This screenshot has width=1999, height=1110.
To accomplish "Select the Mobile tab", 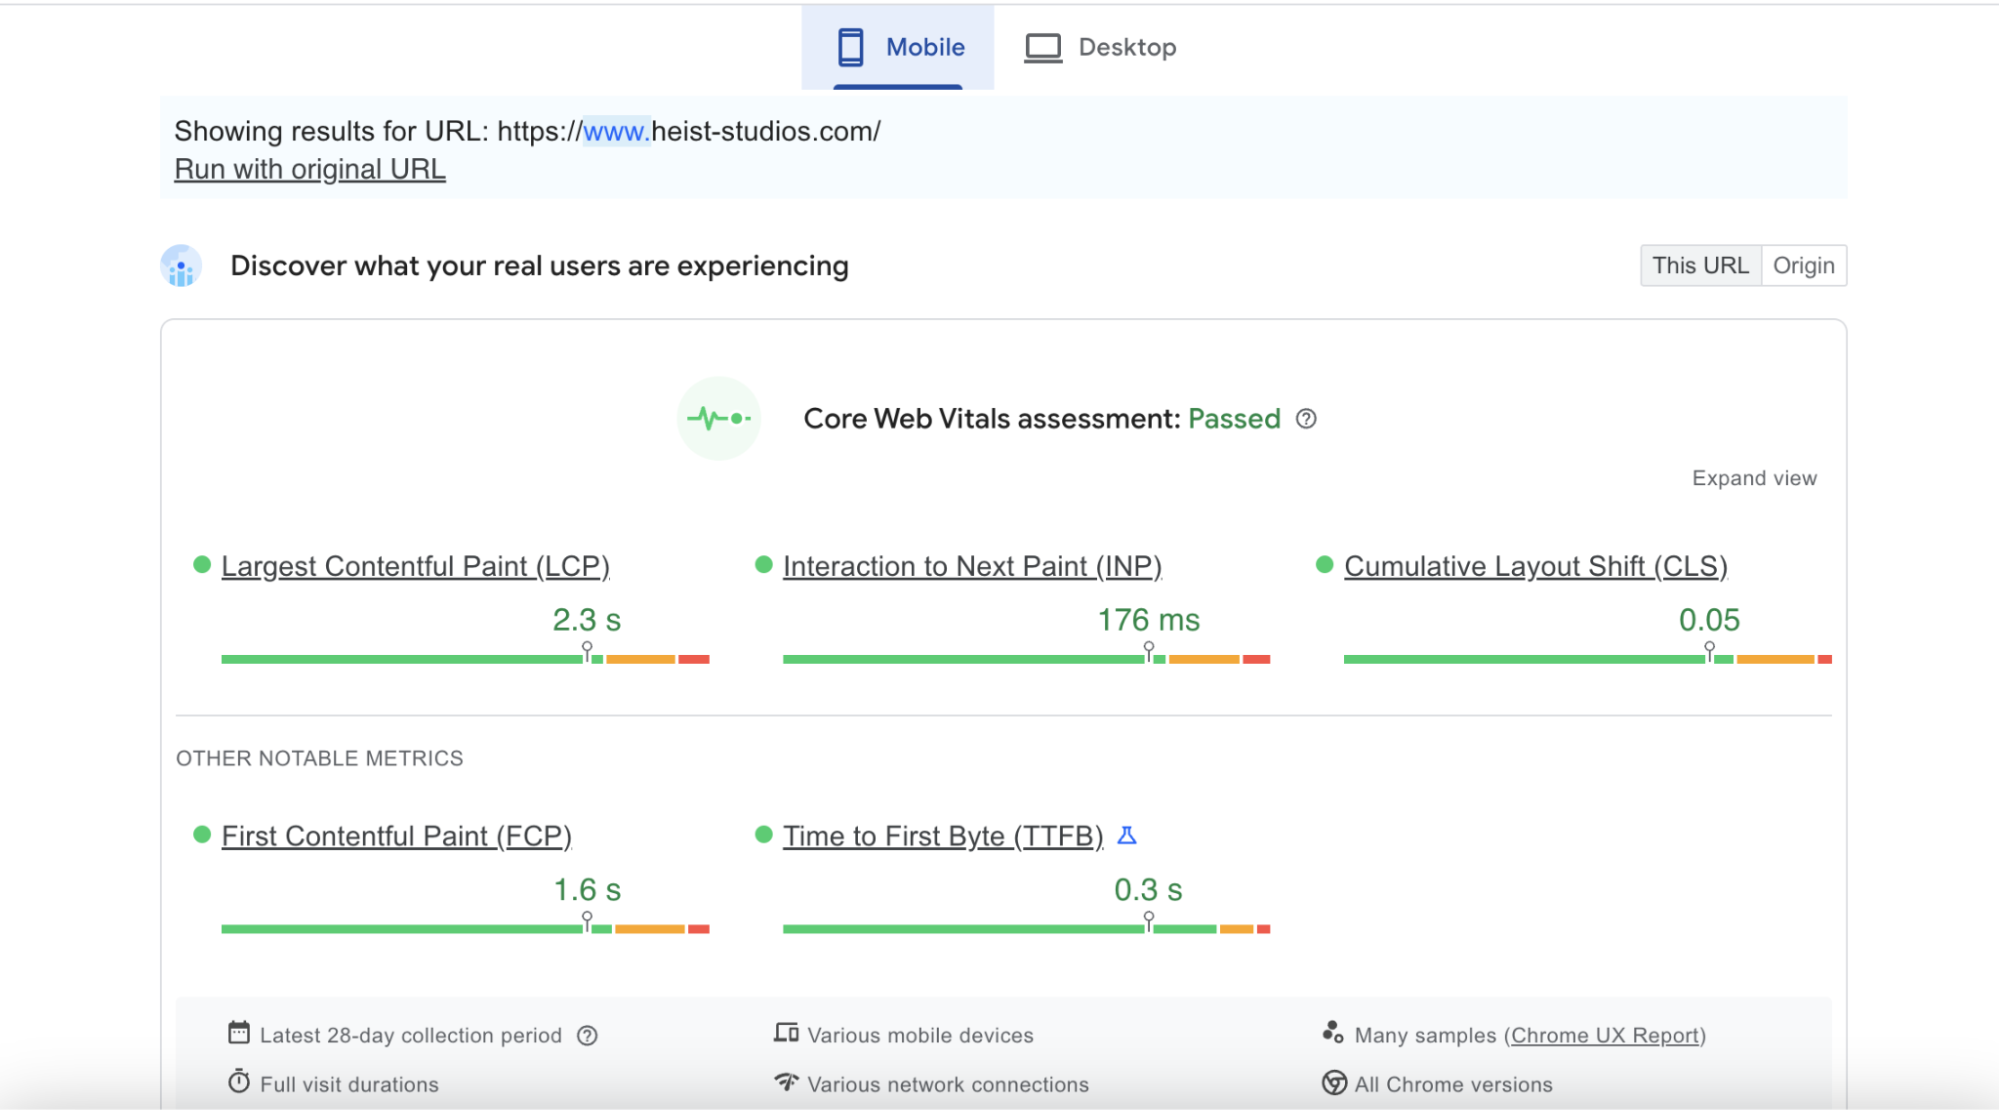I will [924, 47].
